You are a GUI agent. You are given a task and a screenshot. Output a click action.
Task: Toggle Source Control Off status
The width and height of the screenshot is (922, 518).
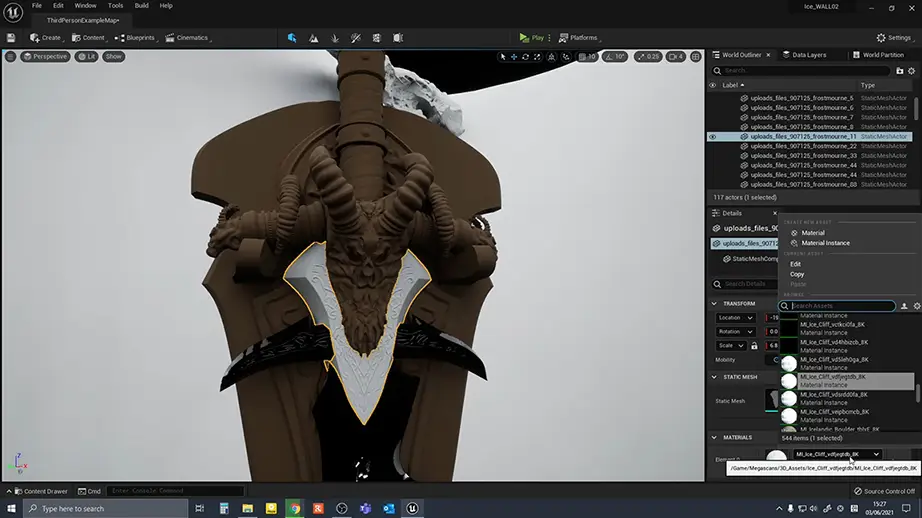[884, 491]
